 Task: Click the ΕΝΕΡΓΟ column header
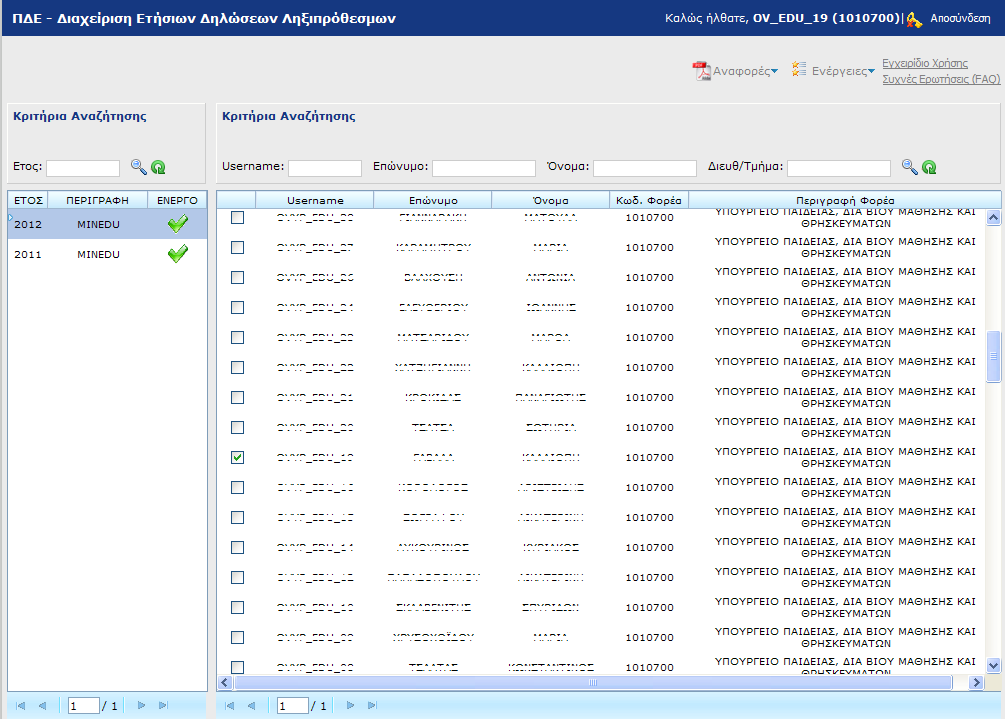click(177, 200)
